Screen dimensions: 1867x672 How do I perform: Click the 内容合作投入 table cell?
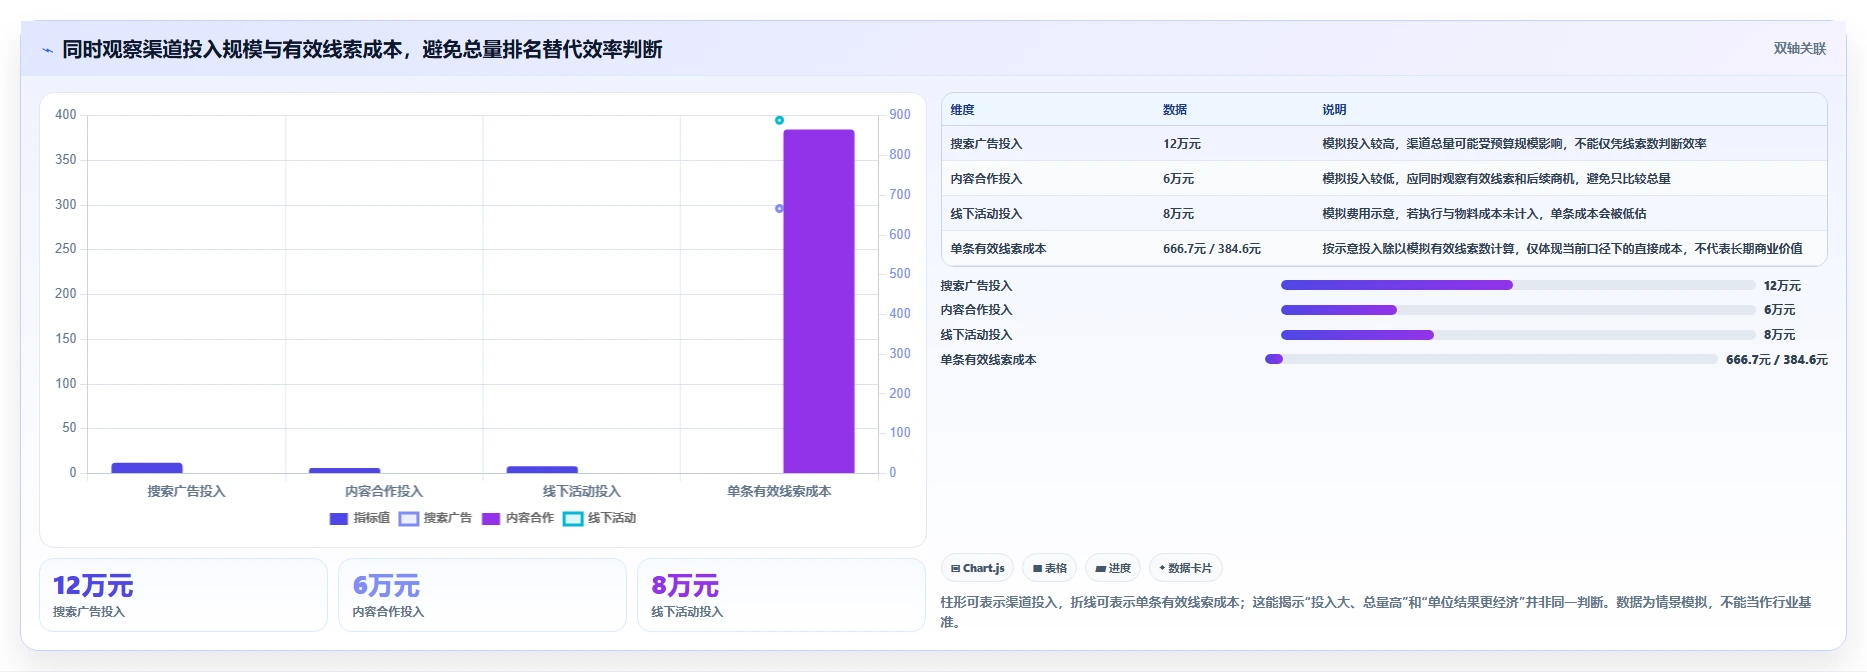[x=986, y=179]
